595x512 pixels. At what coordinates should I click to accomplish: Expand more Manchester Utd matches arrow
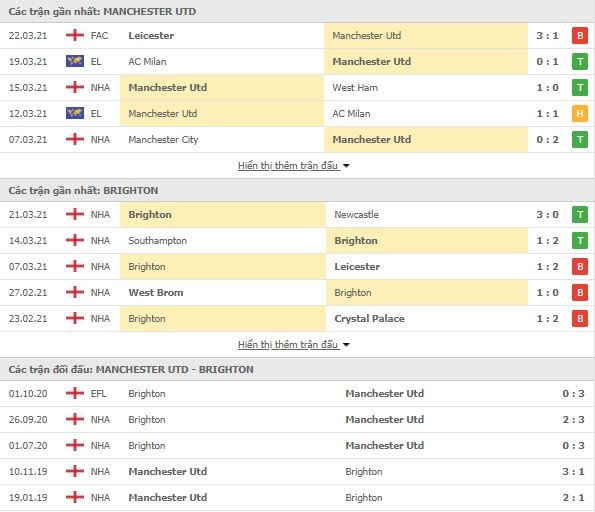tap(346, 166)
